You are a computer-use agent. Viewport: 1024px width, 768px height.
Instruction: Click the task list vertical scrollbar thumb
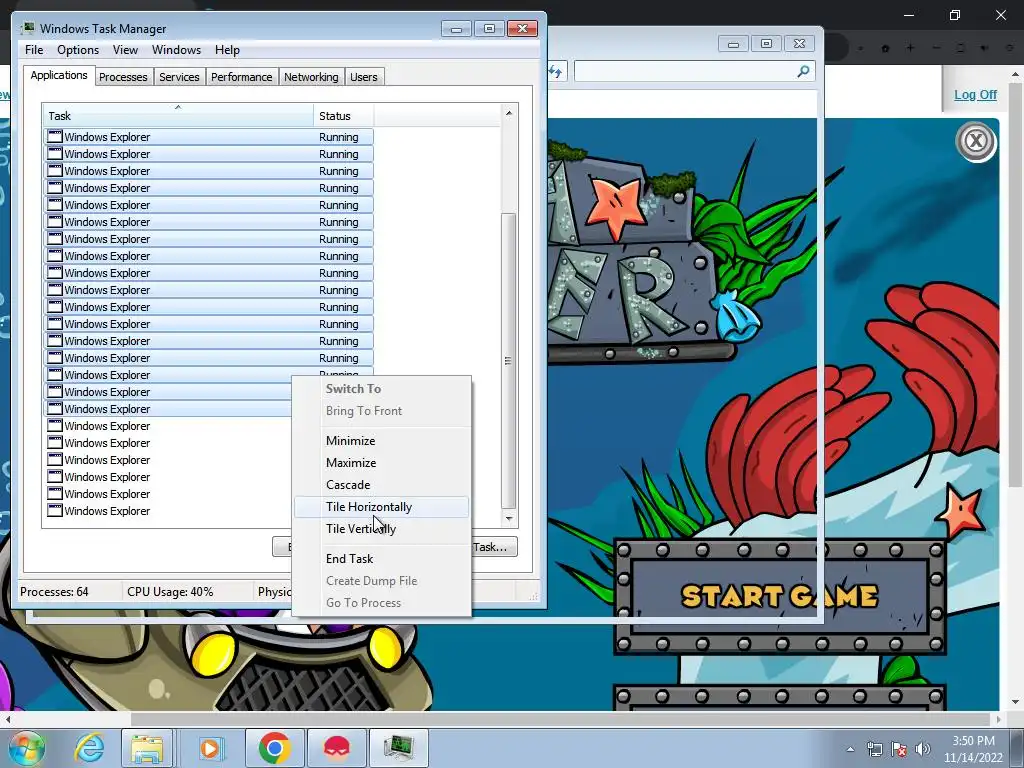pos(509,360)
